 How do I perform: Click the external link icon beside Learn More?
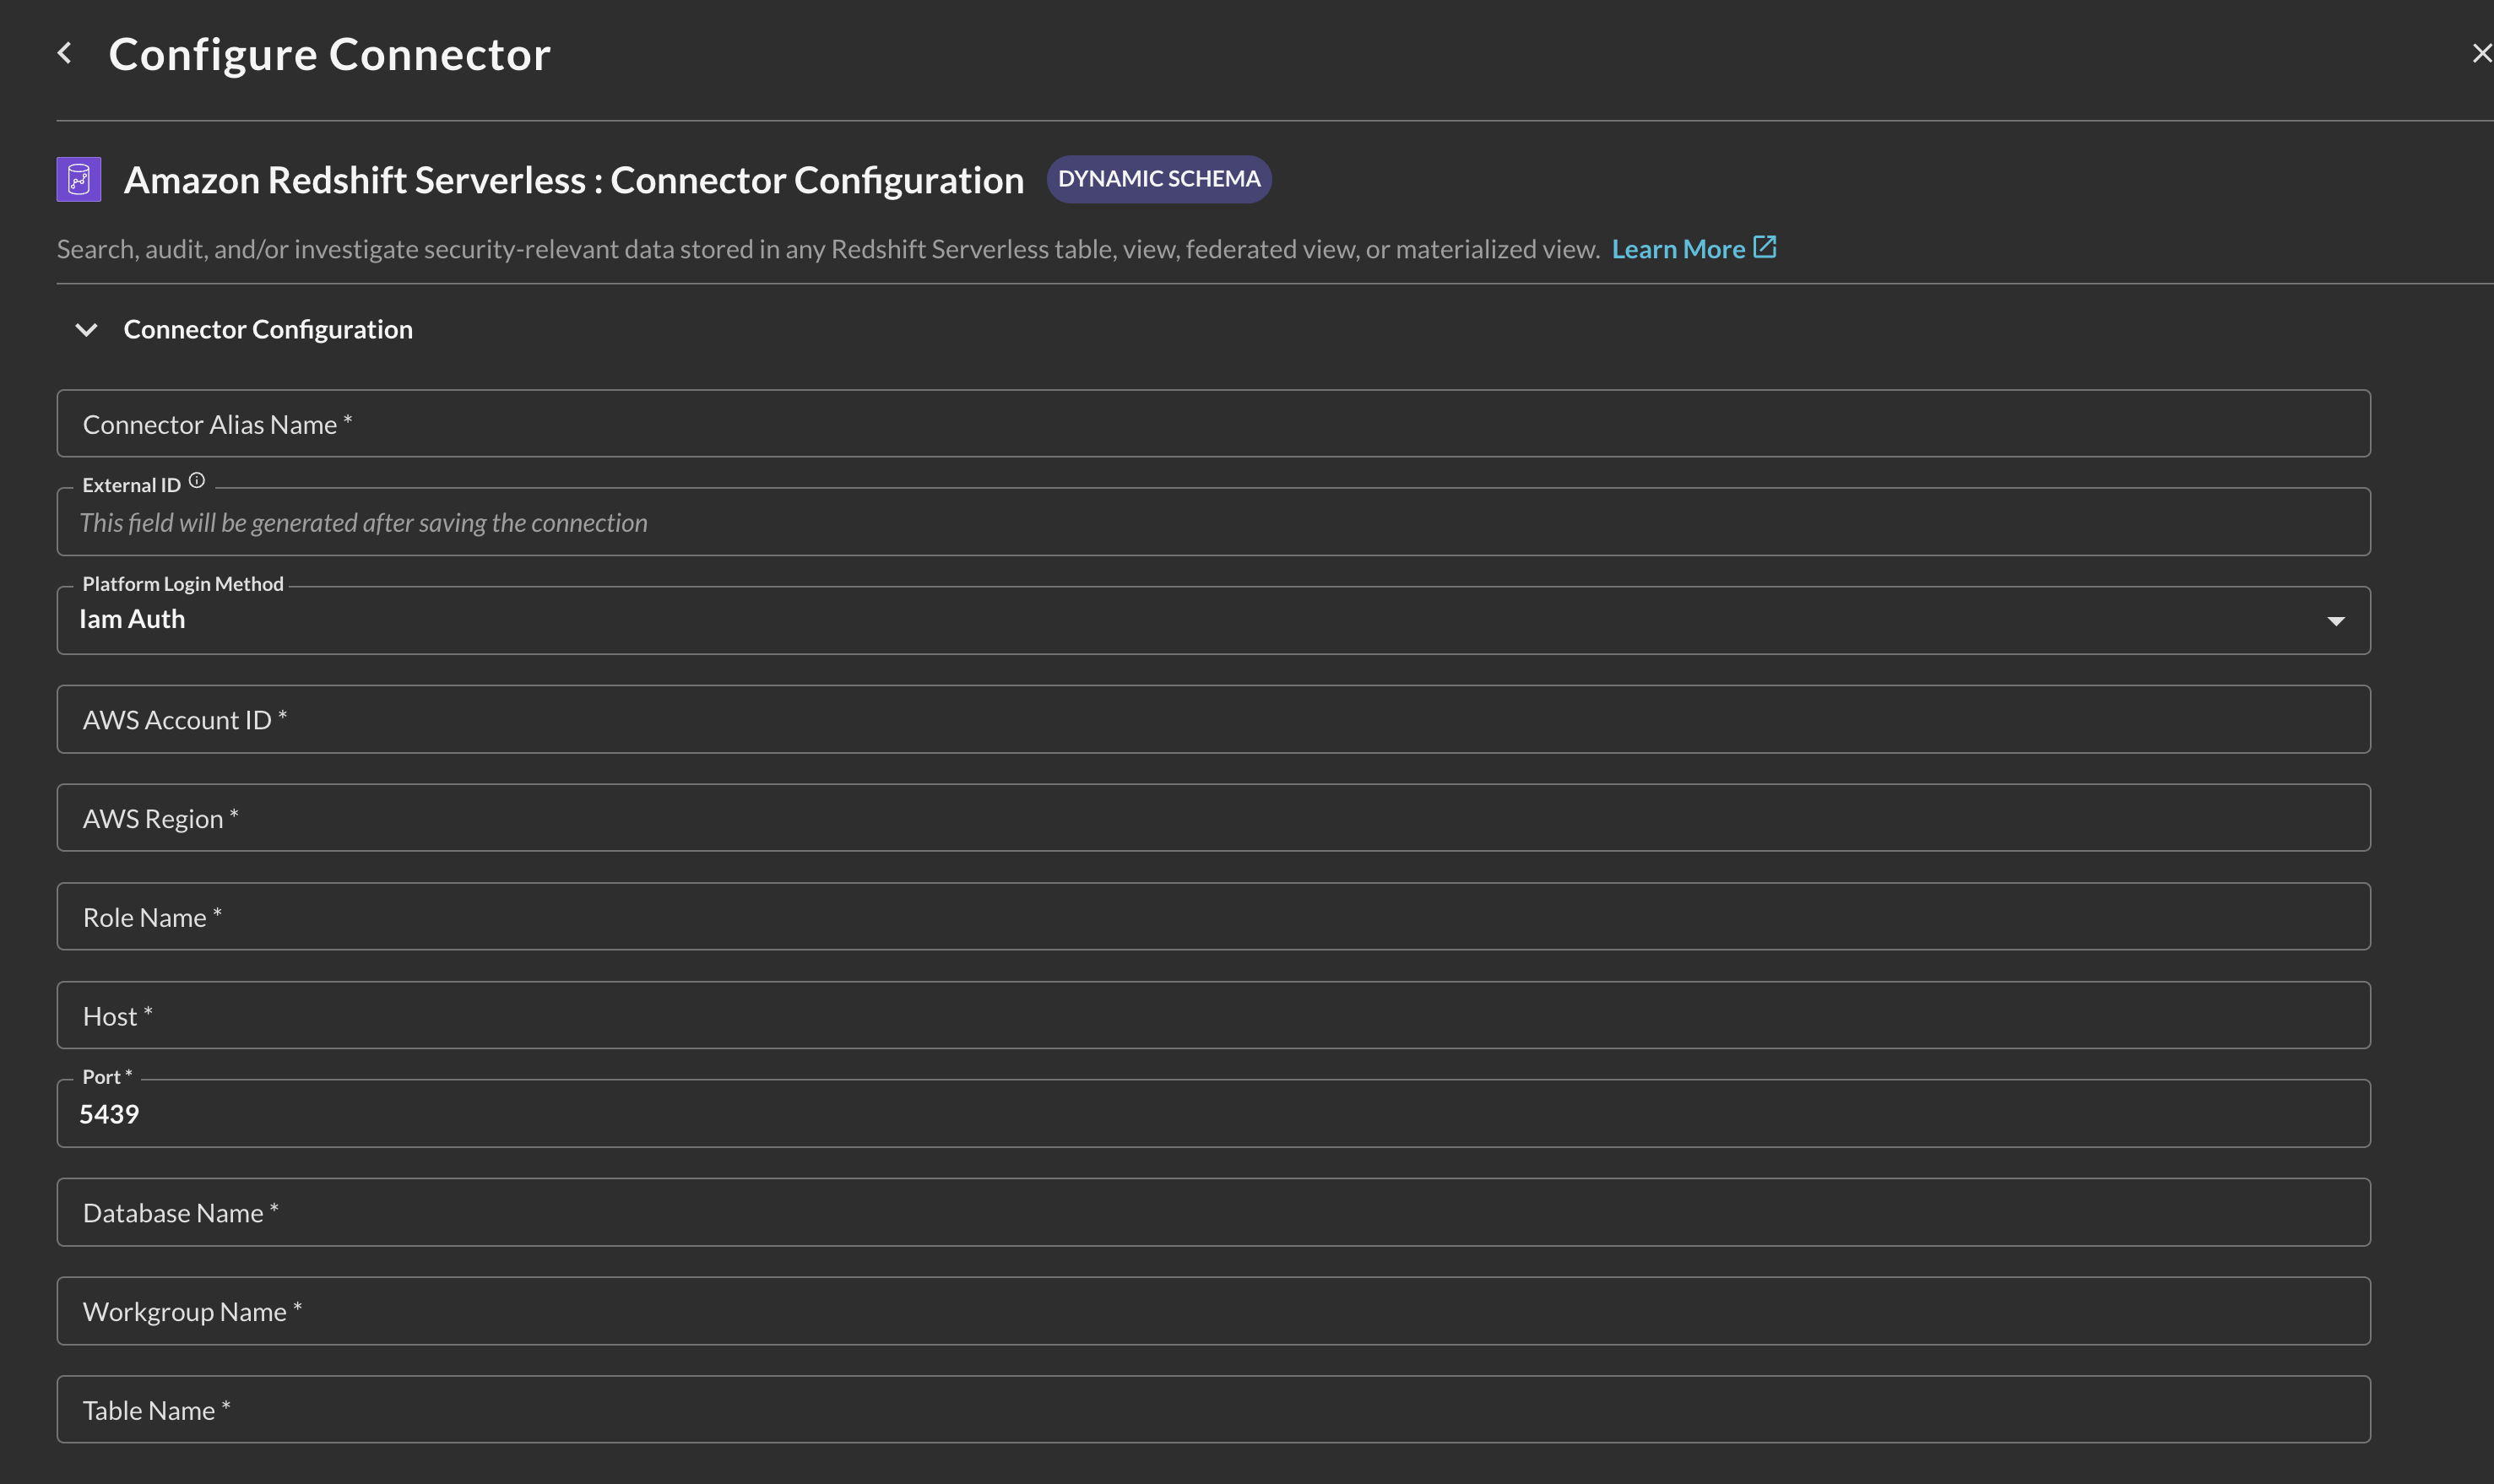point(1765,247)
